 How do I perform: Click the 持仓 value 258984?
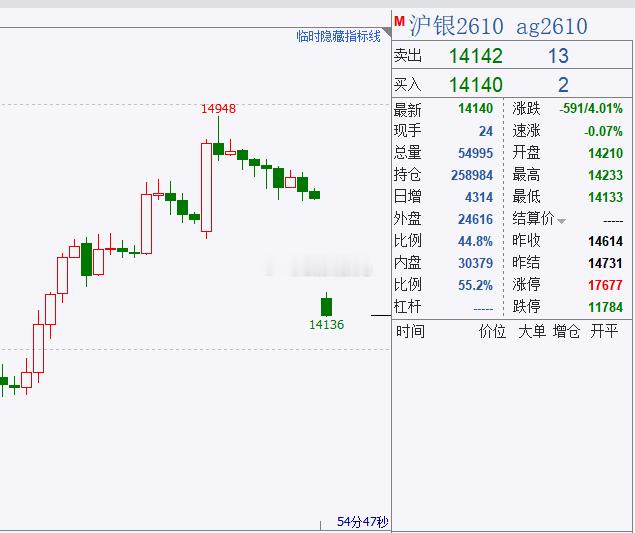pyautogui.click(x=472, y=175)
